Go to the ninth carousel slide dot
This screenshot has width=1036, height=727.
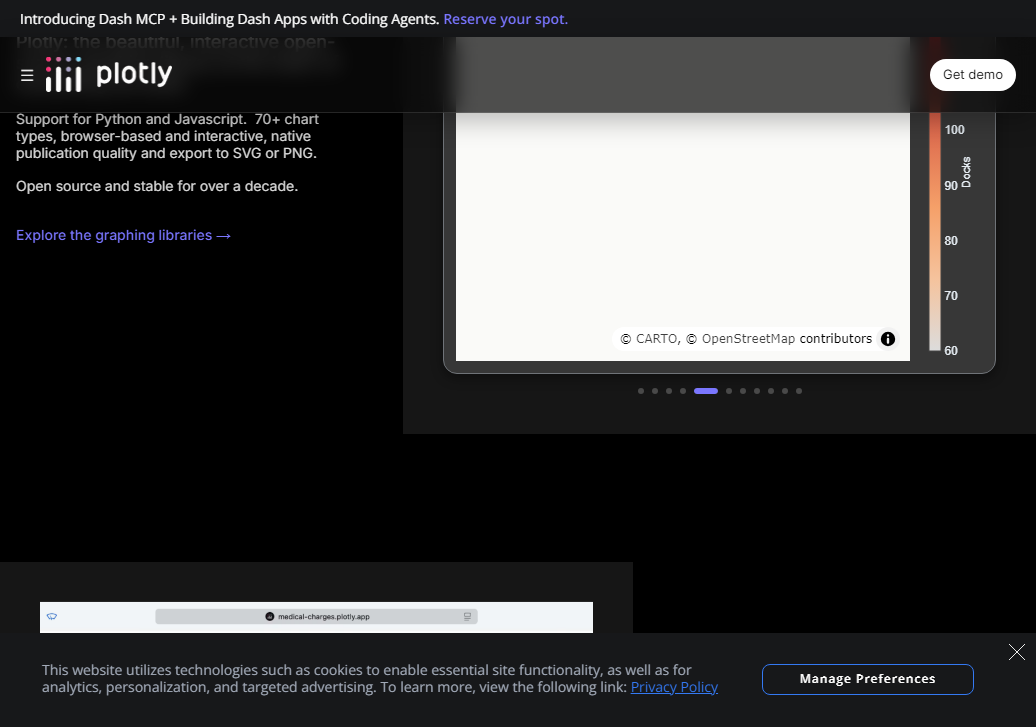[x=771, y=391]
